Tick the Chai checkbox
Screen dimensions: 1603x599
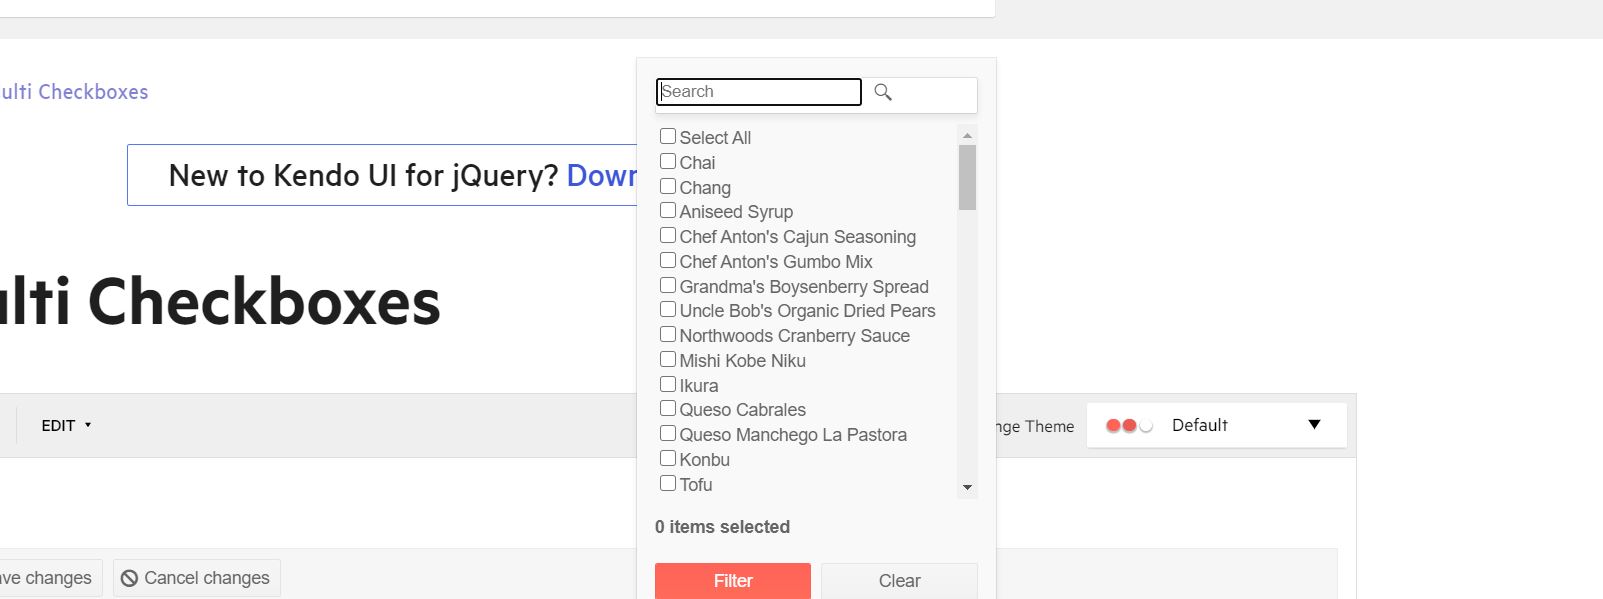click(668, 162)
